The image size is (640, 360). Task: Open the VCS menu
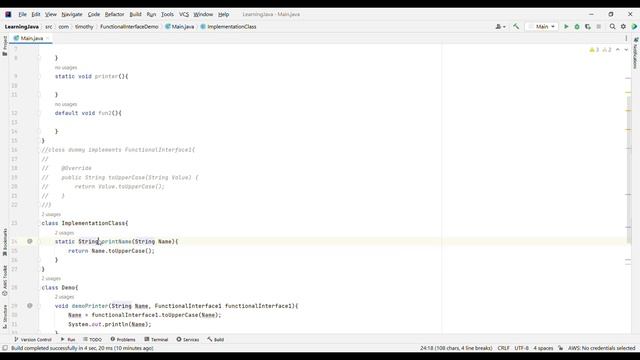click(184, 14)
